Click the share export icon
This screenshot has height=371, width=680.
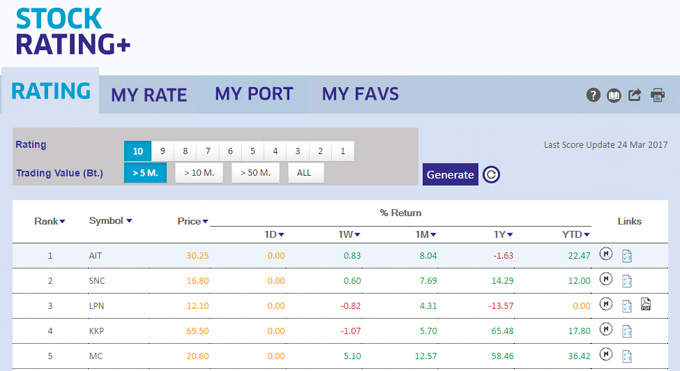coord(635,95)
